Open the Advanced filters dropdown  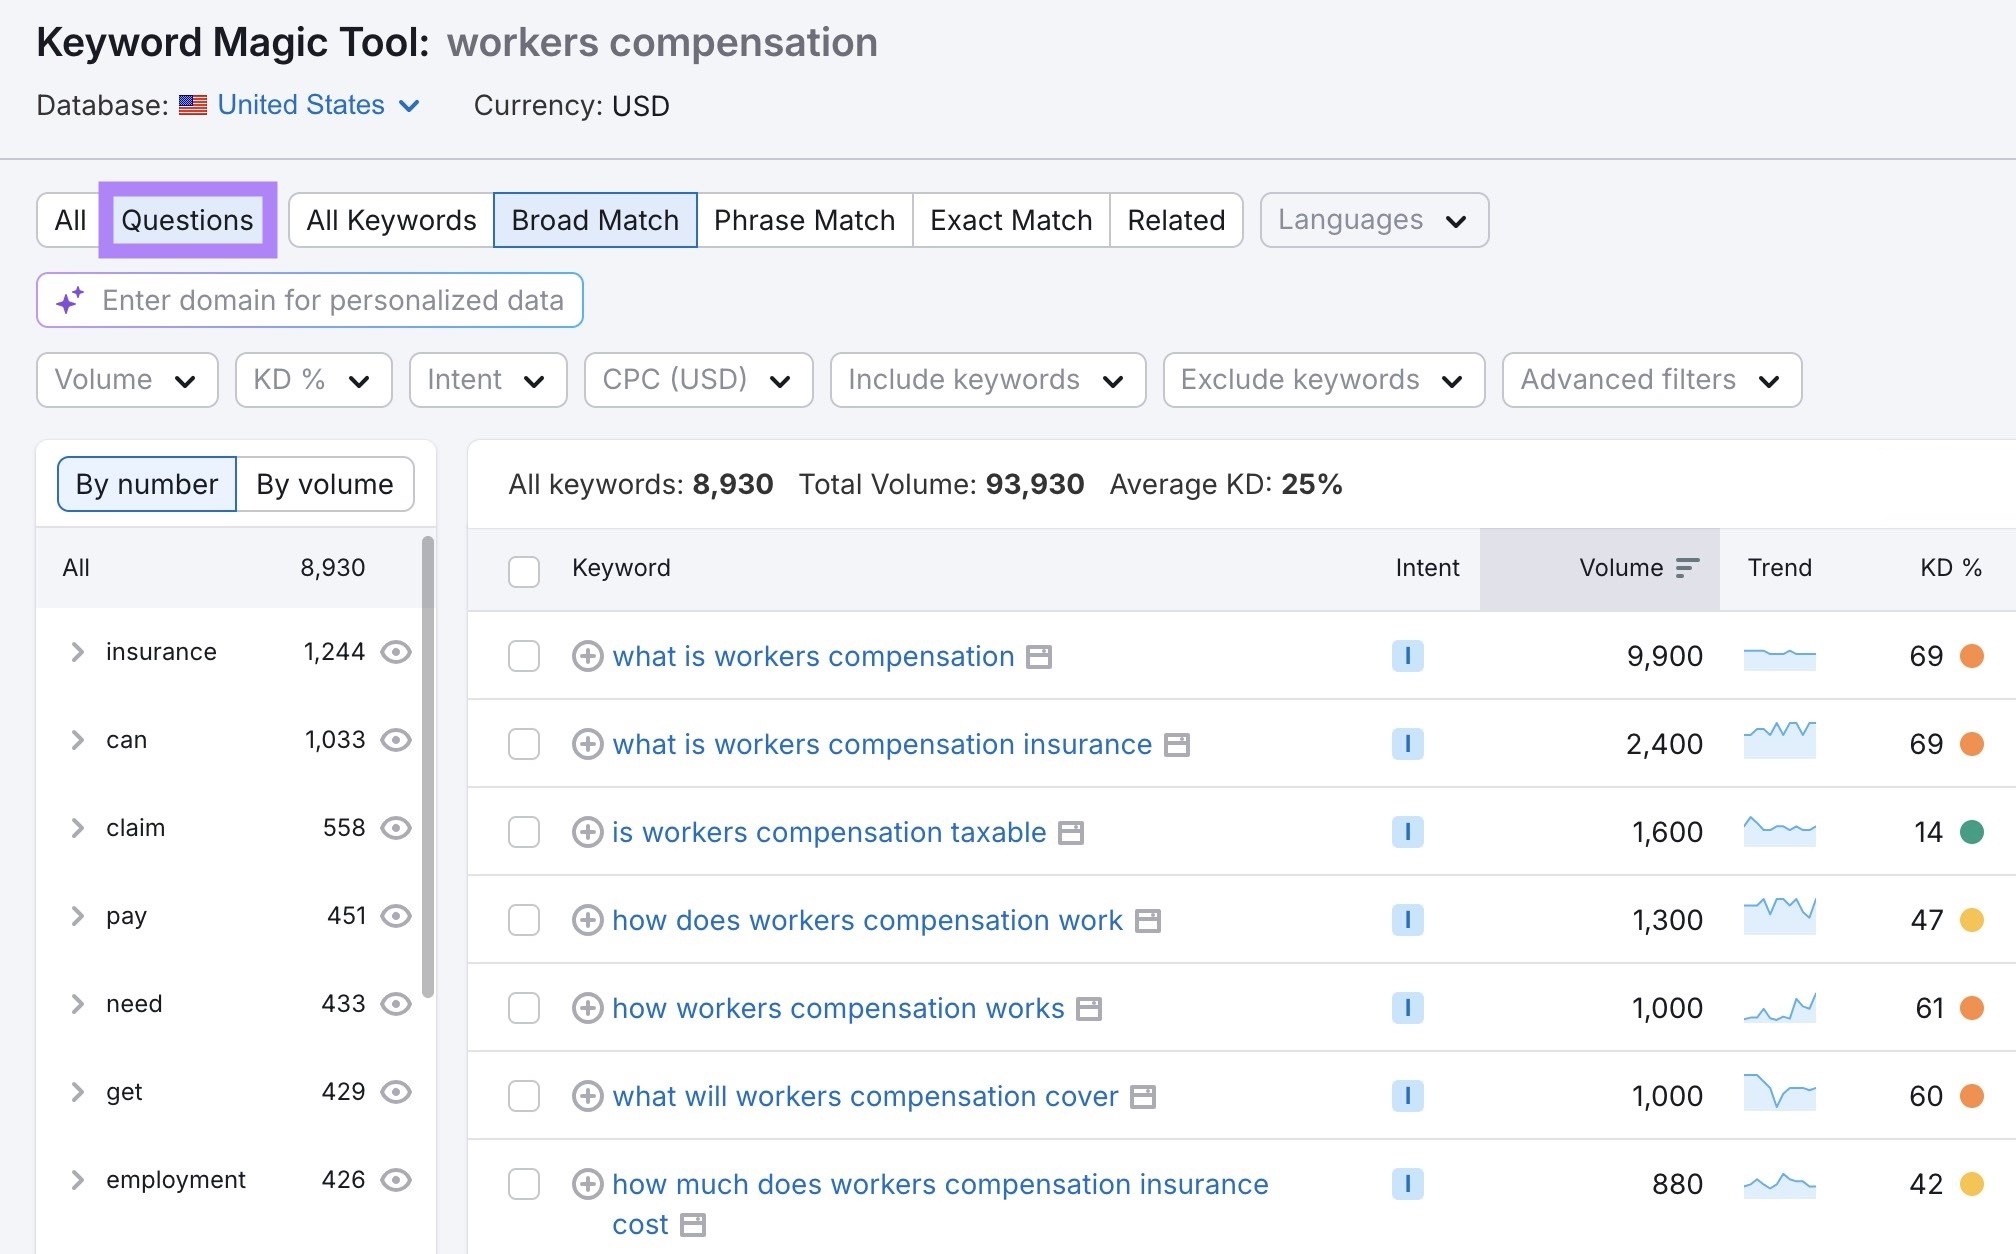(x=1652, y=380)
